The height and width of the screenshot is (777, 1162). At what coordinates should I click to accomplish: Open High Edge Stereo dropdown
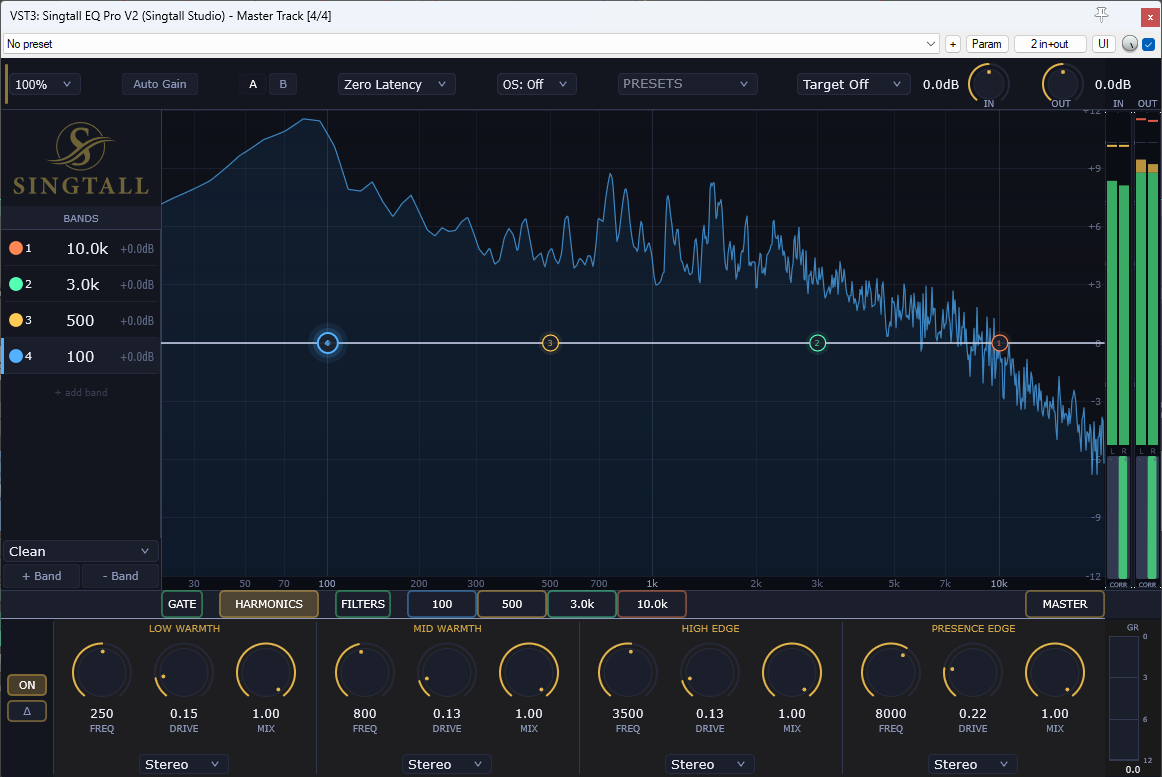pos(709,764)
